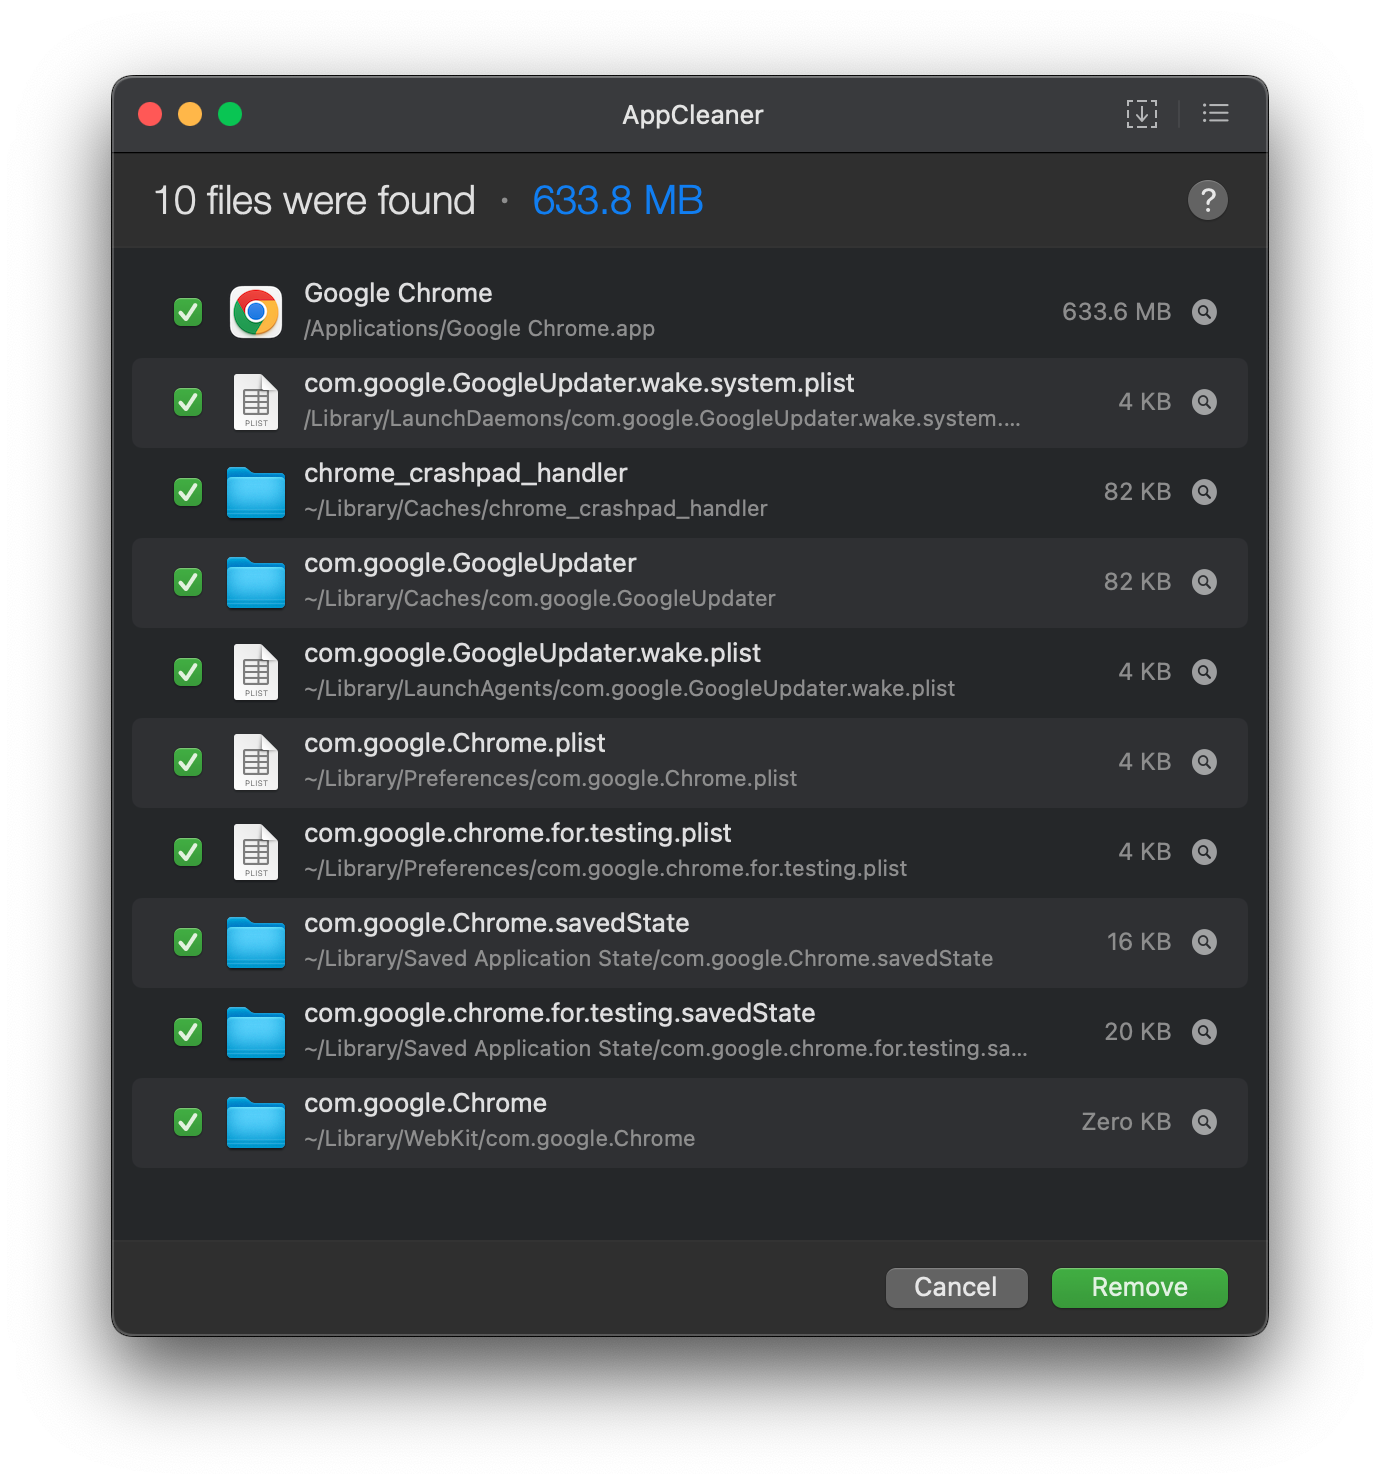Click the Google Chrome app icon
Viewport: 1380px width, 1484px height.
tap(256, 312)
